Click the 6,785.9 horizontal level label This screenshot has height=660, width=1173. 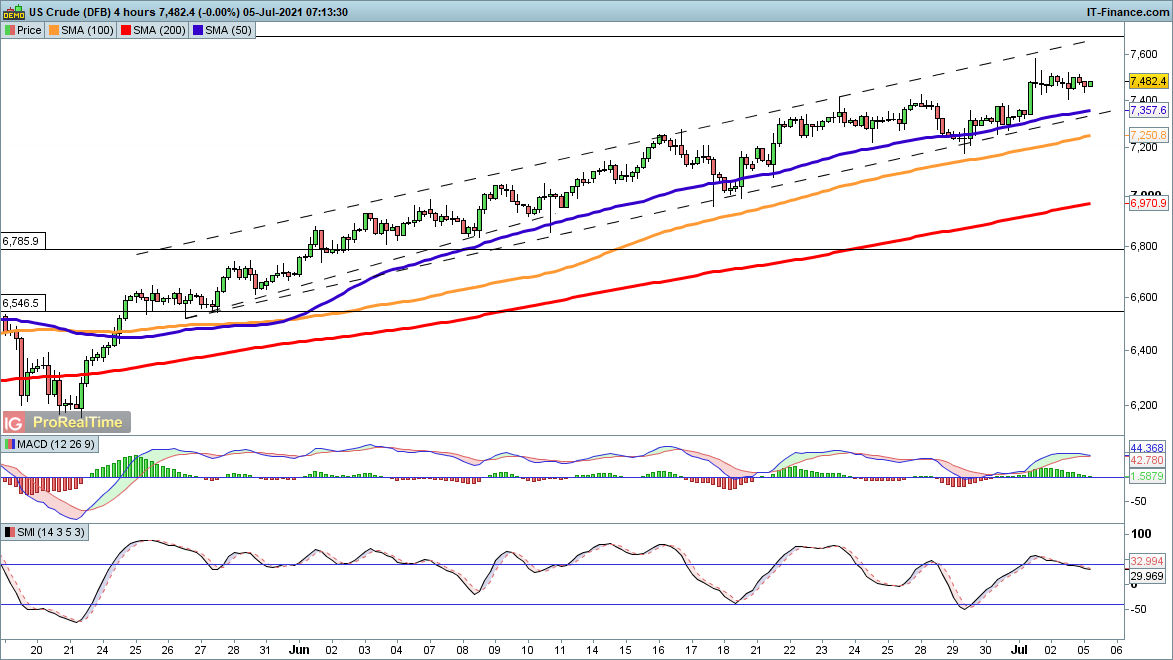21,241
